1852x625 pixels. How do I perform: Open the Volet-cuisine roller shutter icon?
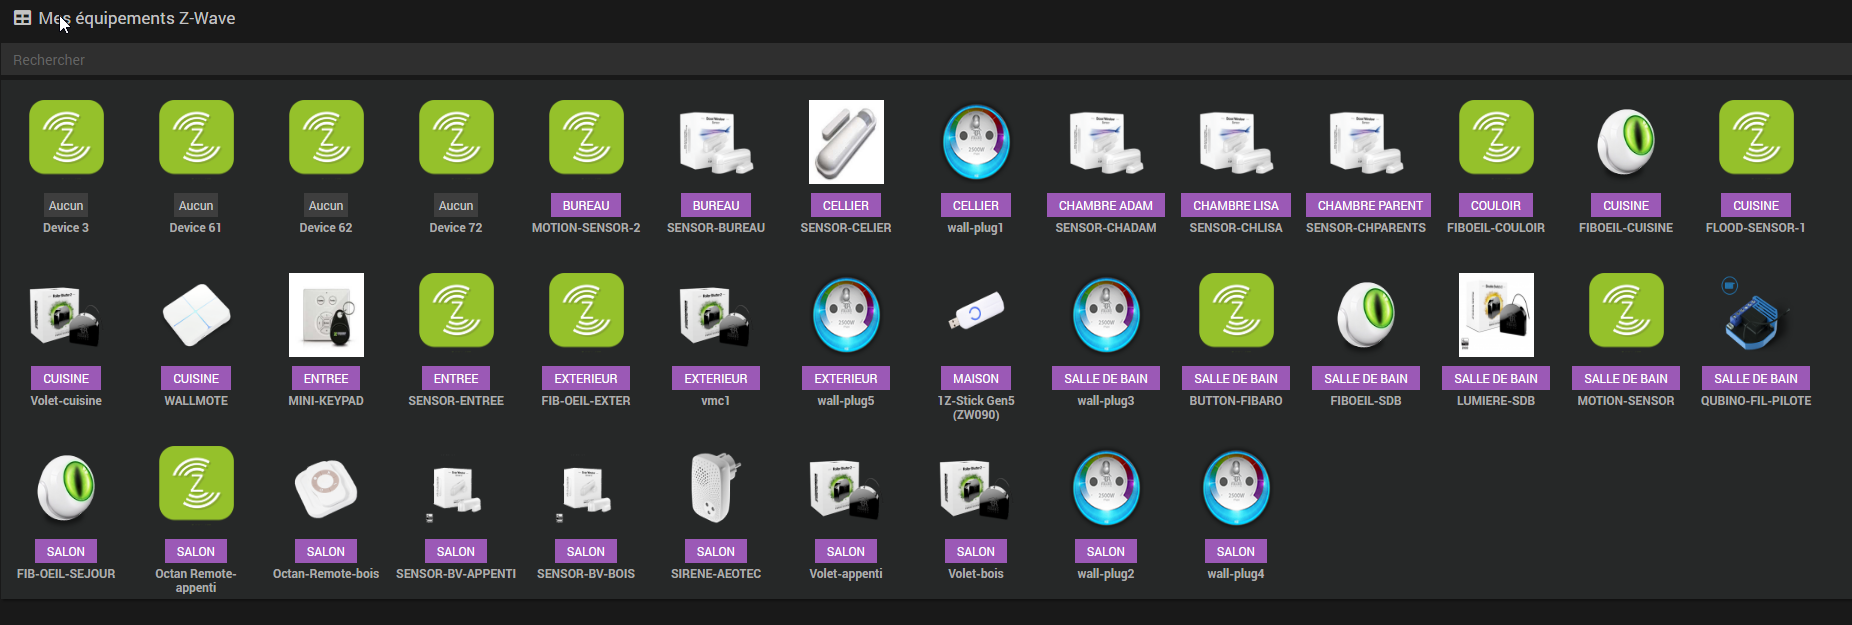click(x=66, y=315)
